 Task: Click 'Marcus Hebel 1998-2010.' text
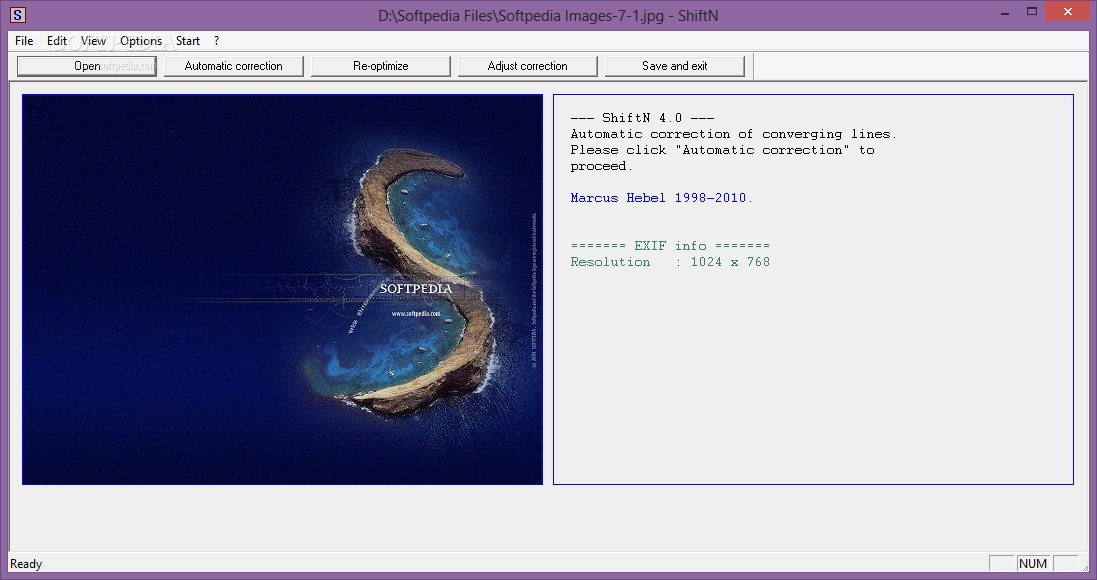tap(661, 198)
